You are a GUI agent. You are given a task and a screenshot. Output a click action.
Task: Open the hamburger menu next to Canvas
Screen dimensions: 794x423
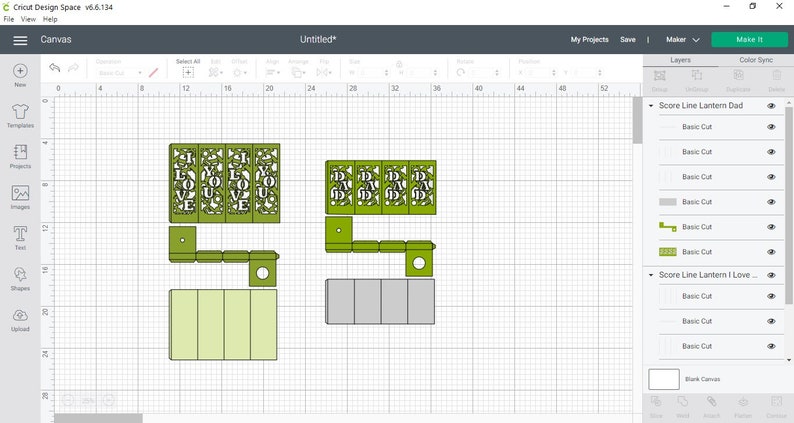coord(20,40)
